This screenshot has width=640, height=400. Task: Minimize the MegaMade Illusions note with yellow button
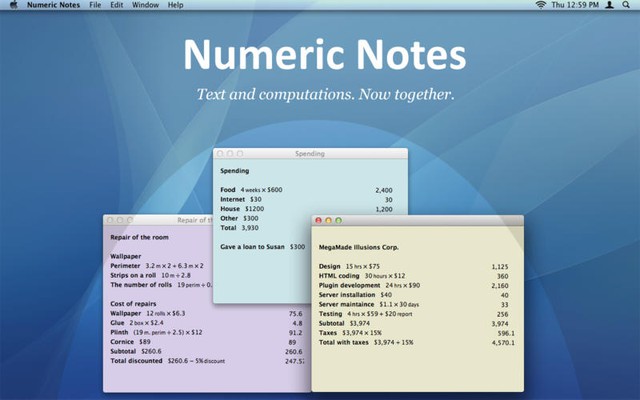click(x=329, y=220)
